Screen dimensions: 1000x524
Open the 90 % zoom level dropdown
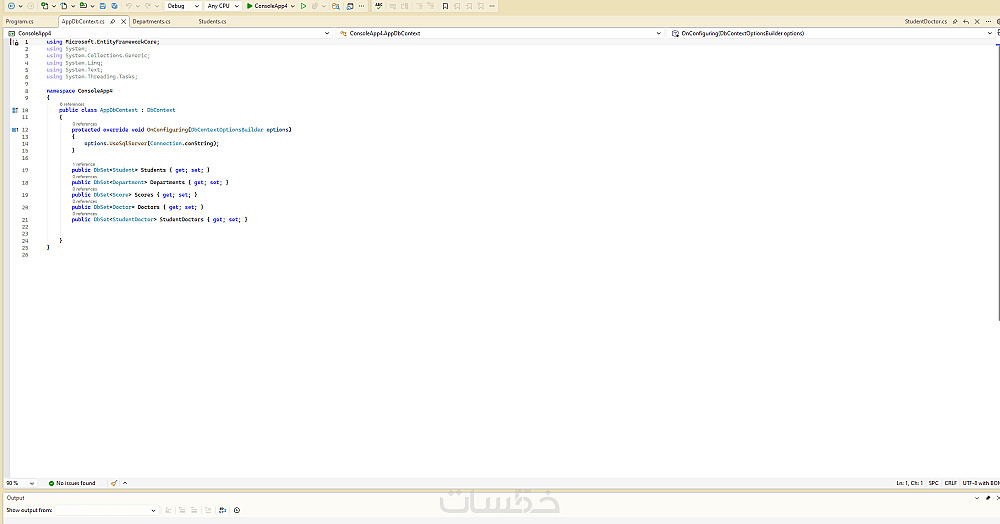[x=20, y=483]
